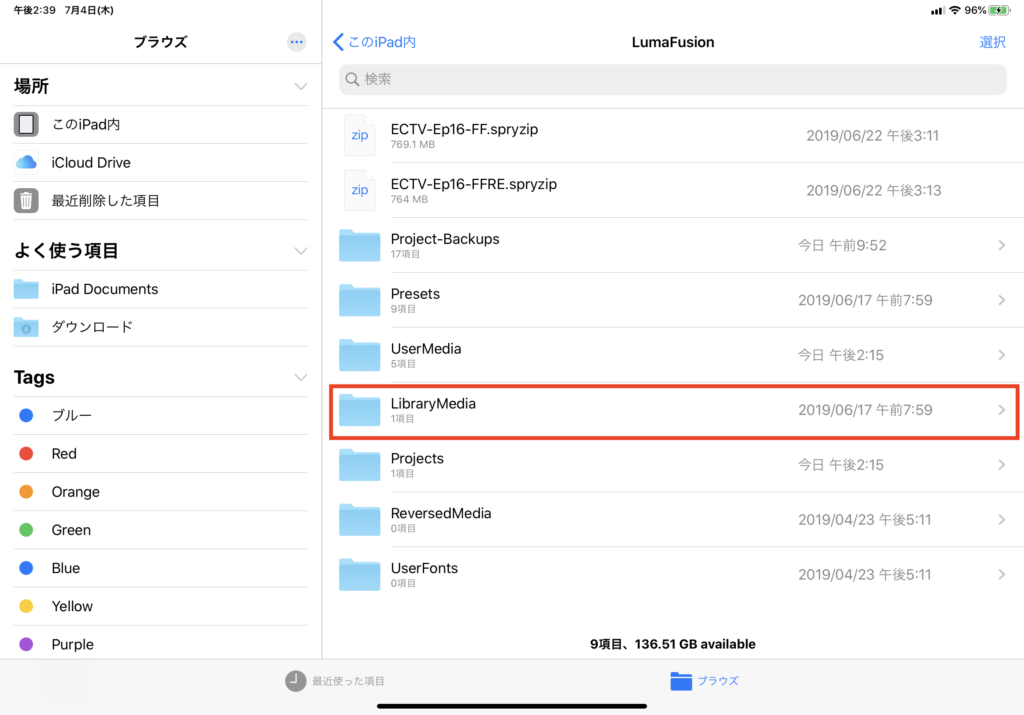Viewport: 1024px width, 715px height.
Task: Select the Yellow tag dot
Action: (x=26, y=606)
